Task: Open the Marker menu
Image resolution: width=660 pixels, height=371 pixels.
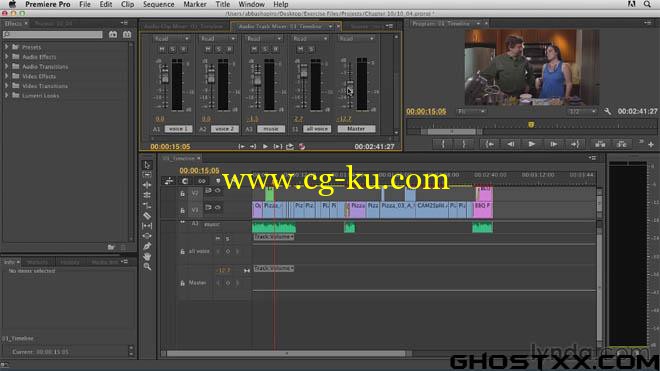Action: coord(195,4)
